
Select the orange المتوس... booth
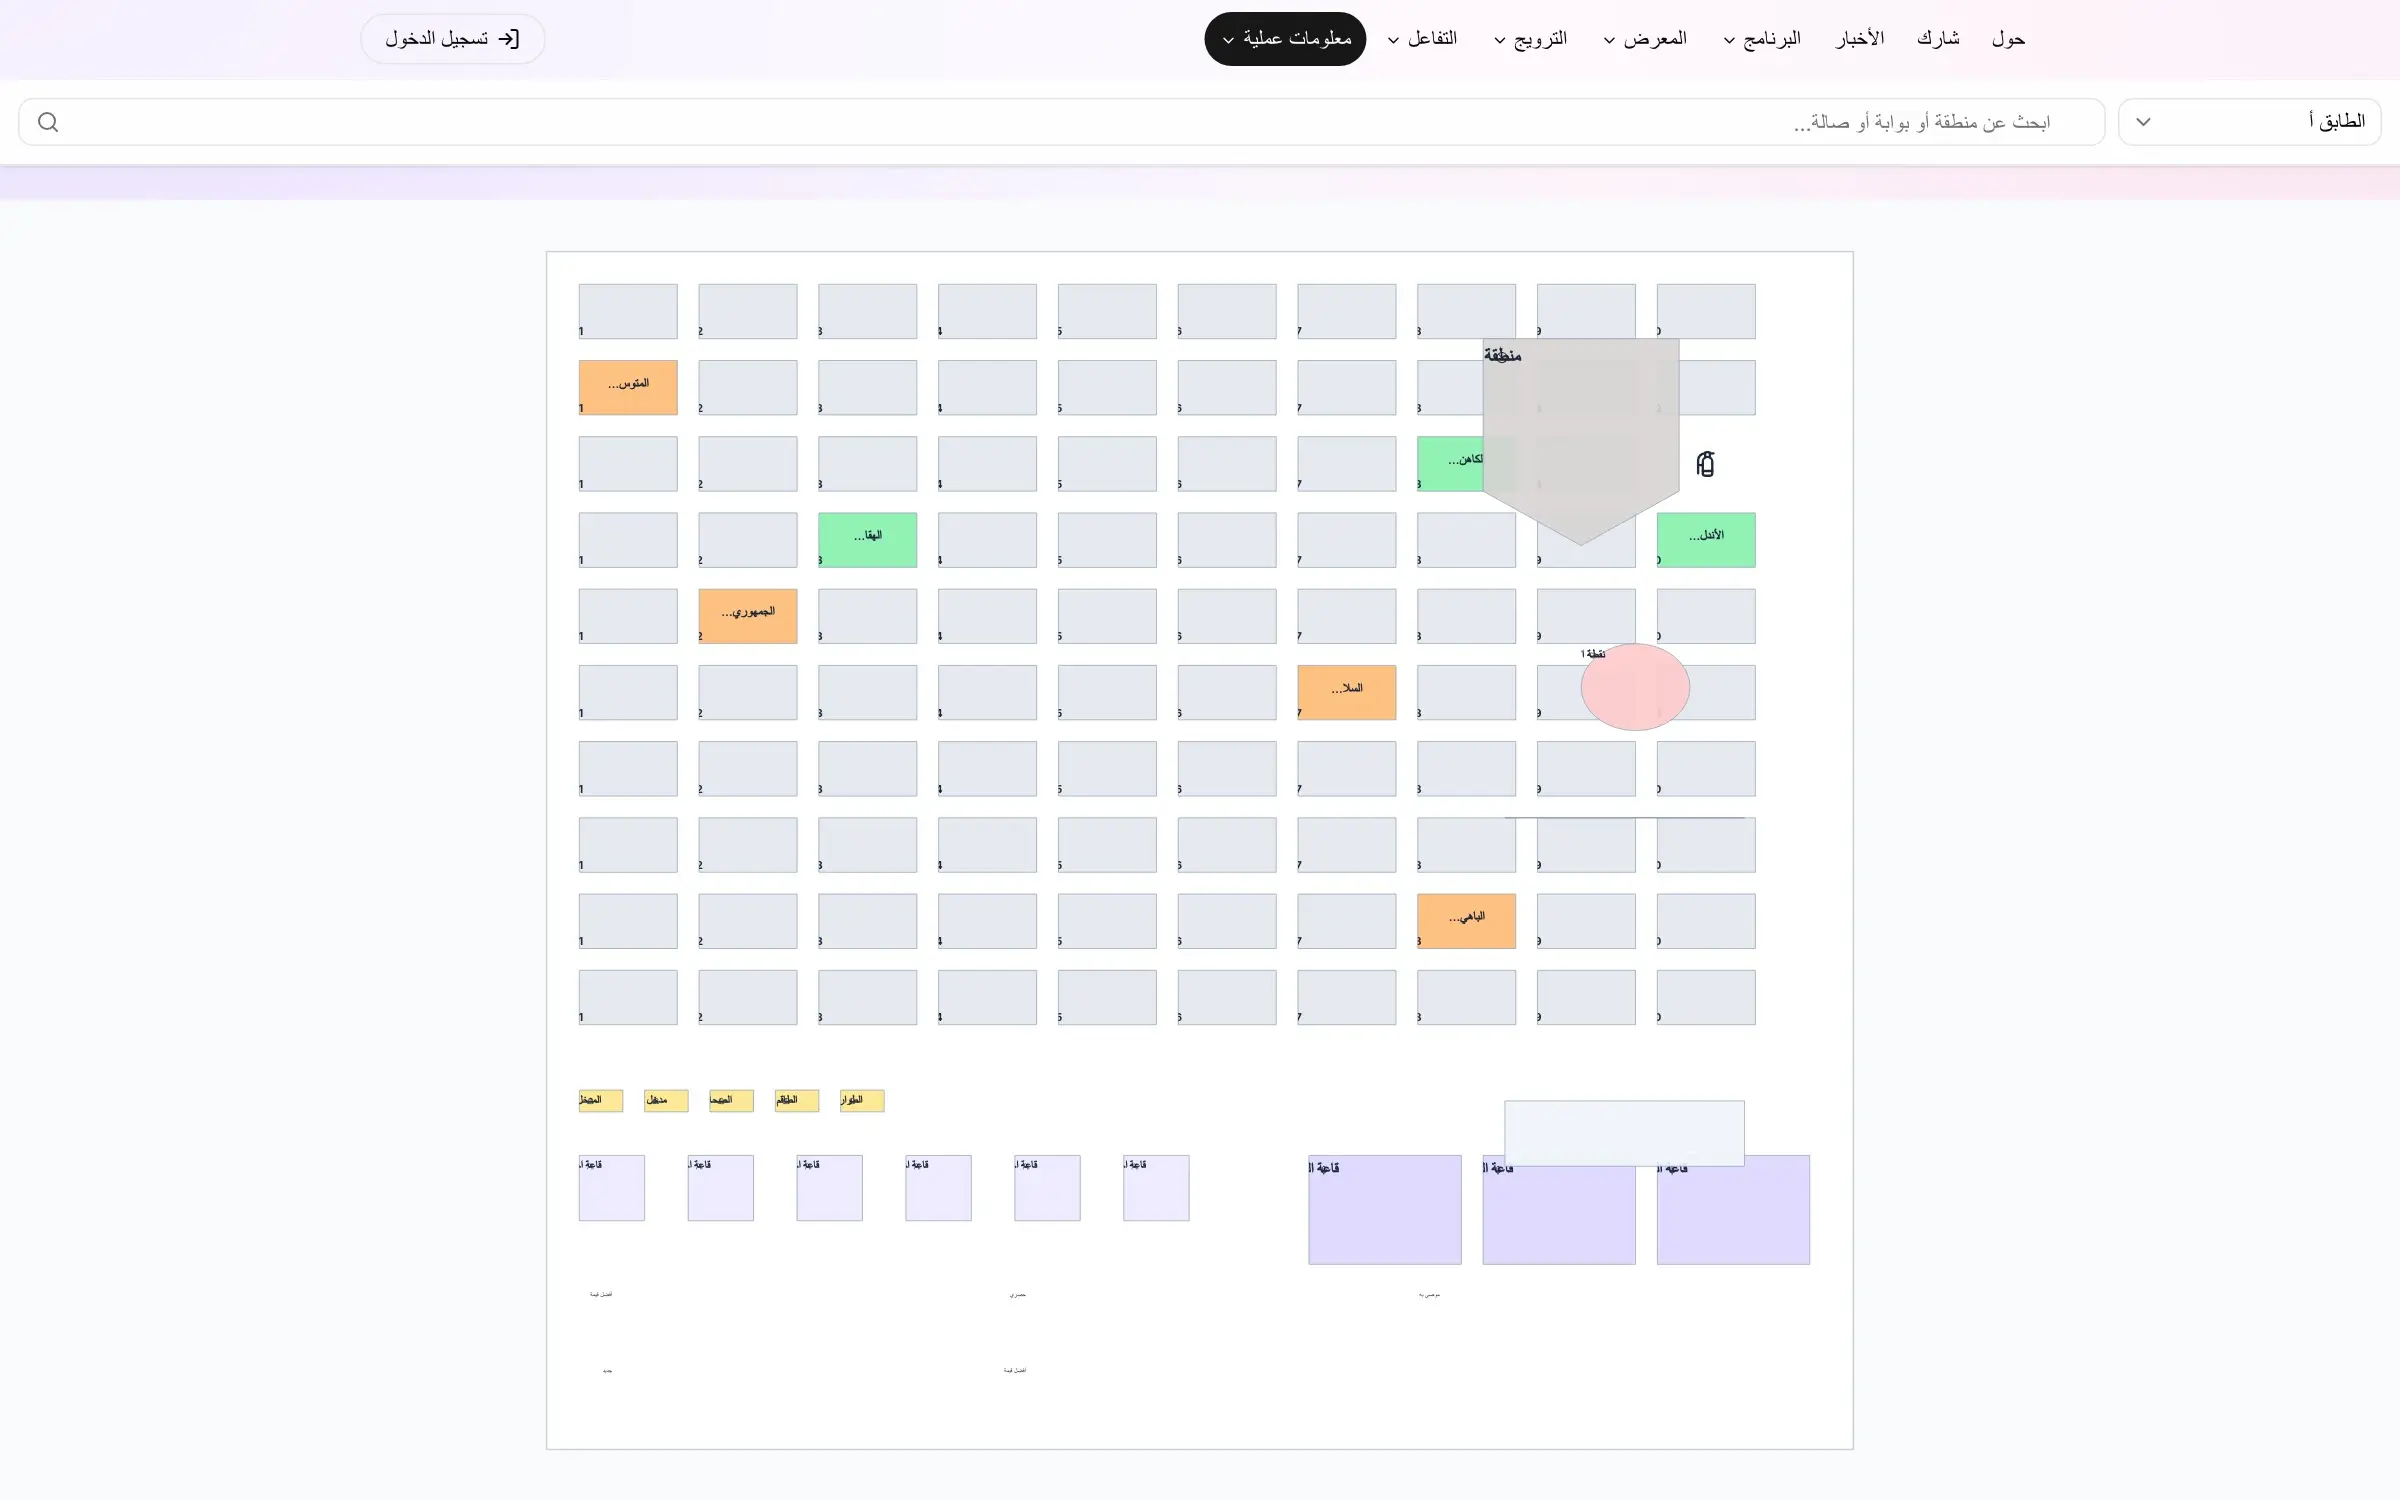(x=628, y=387)
